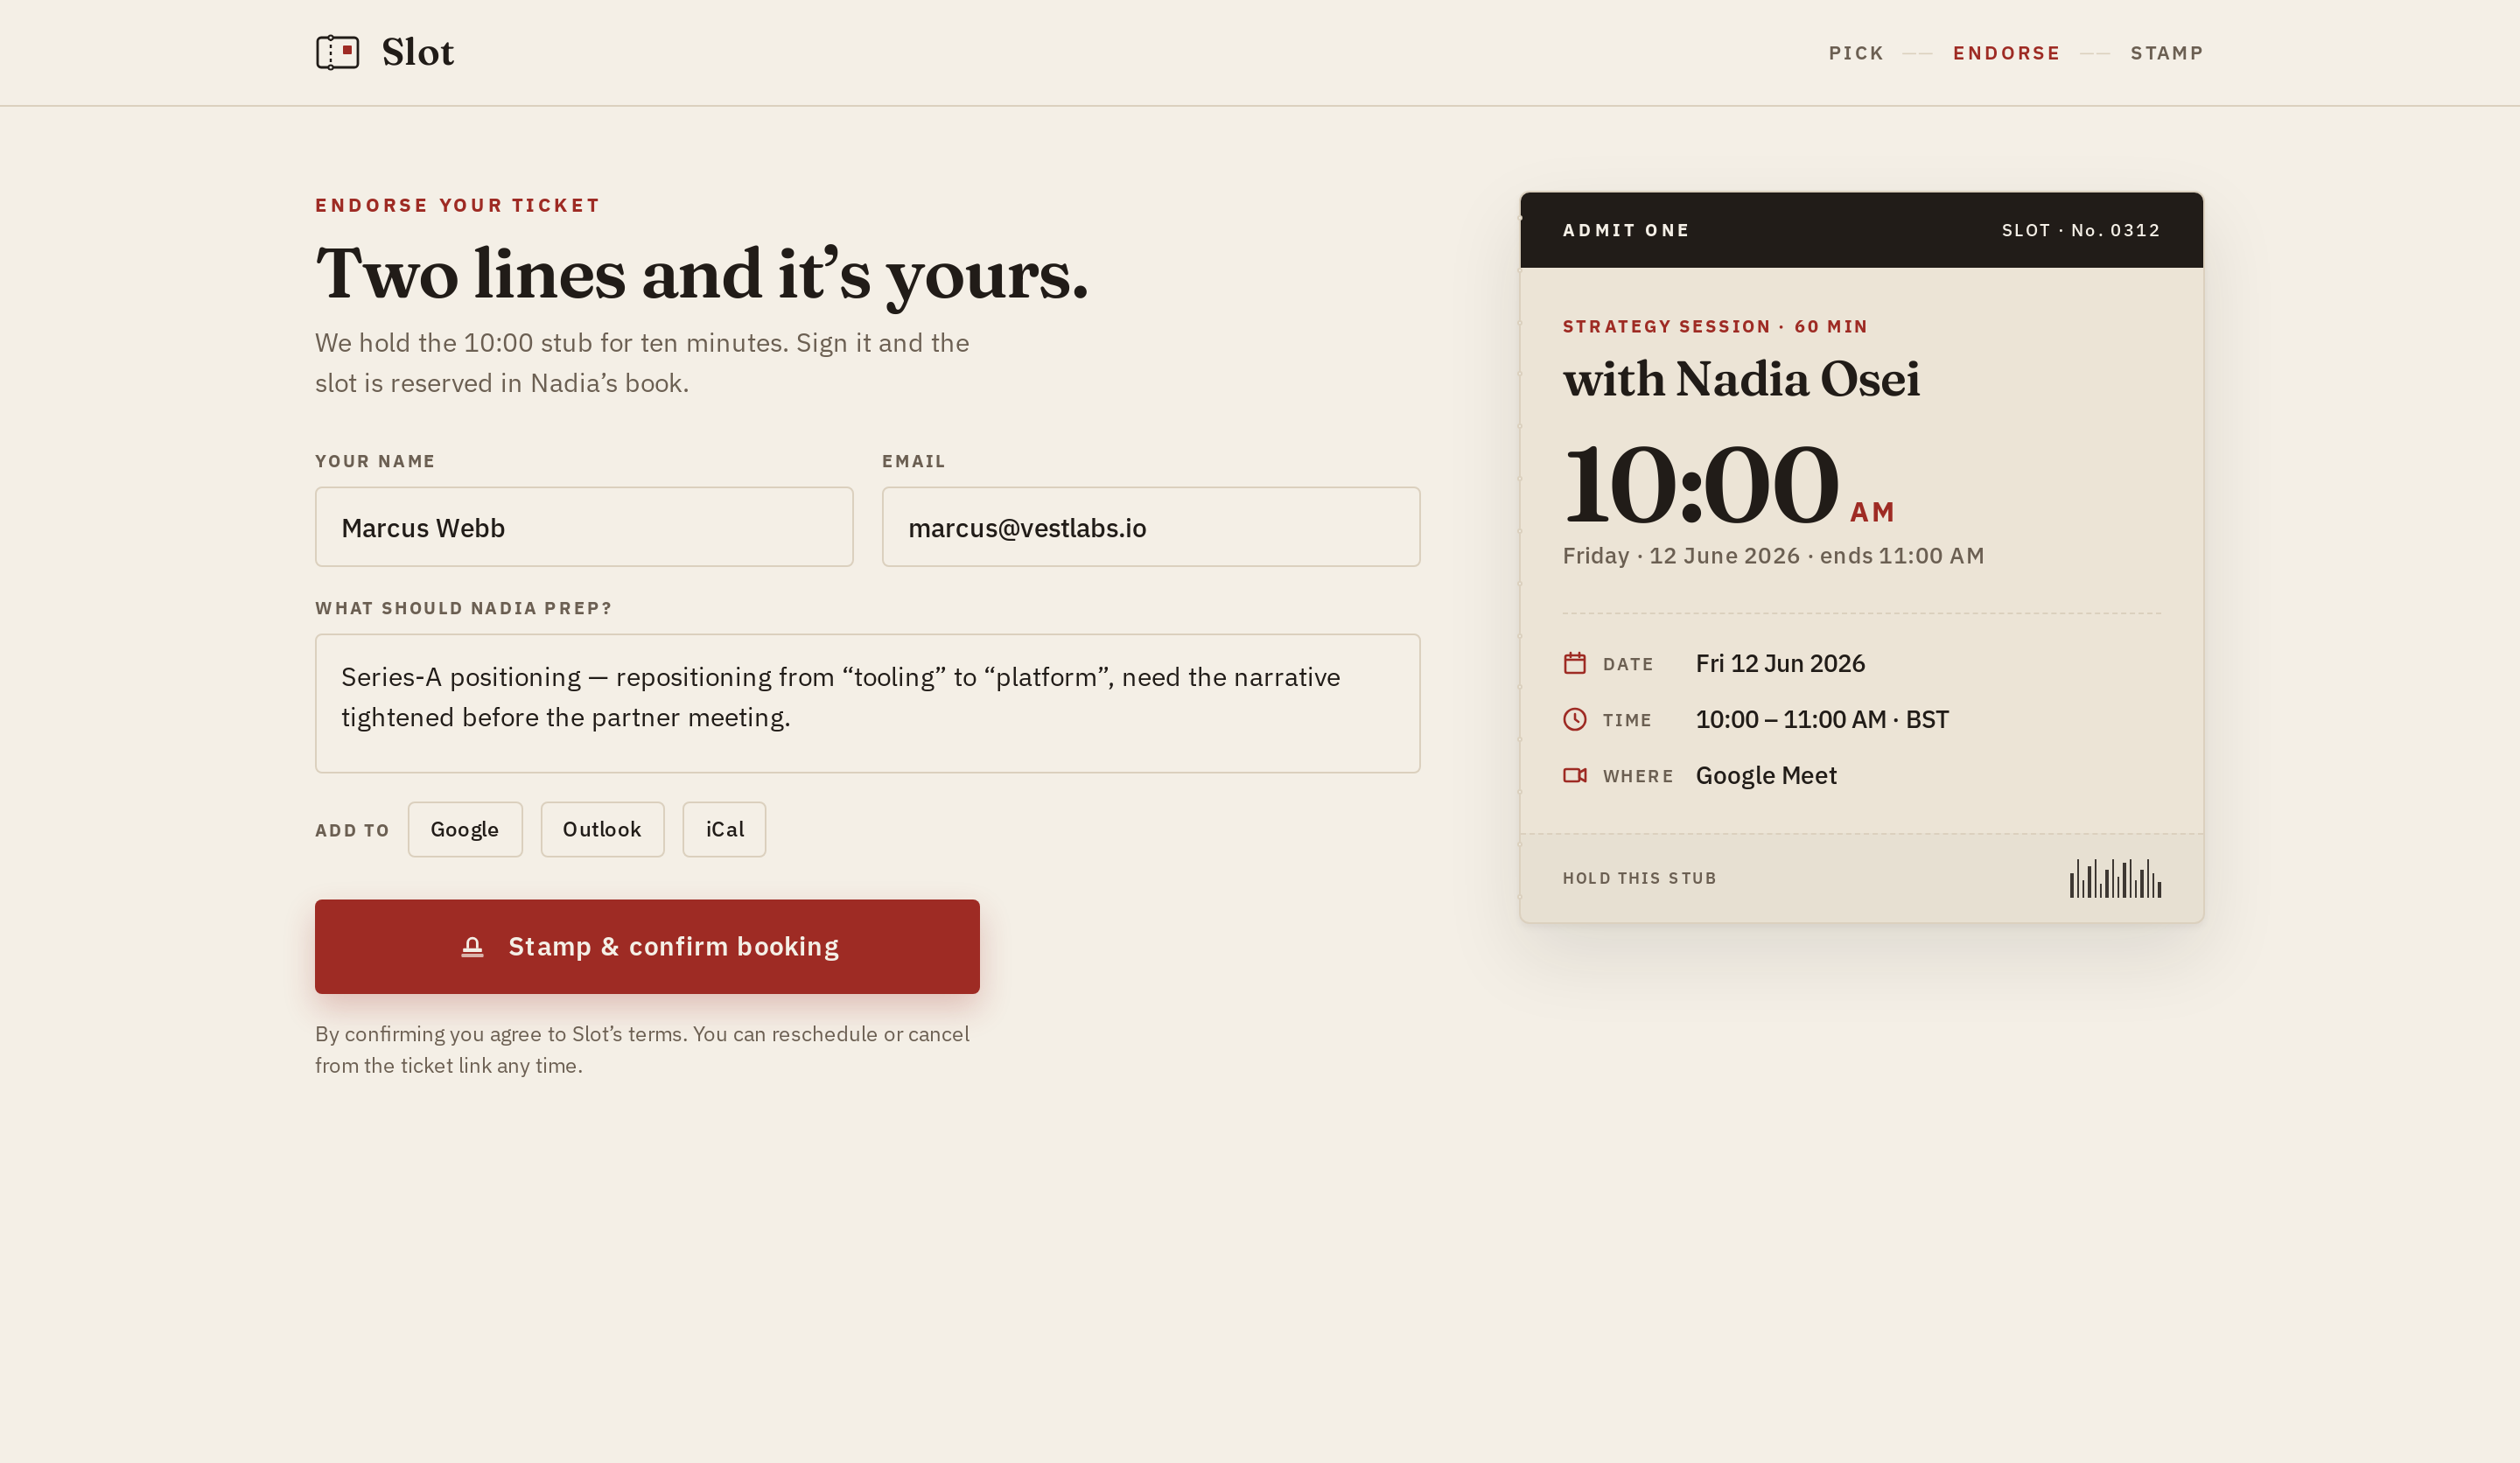Click "ENDORSE YOUR TICKET" heading label
This screenshot has width=2520, height=1463.
(x=457, y=205)
